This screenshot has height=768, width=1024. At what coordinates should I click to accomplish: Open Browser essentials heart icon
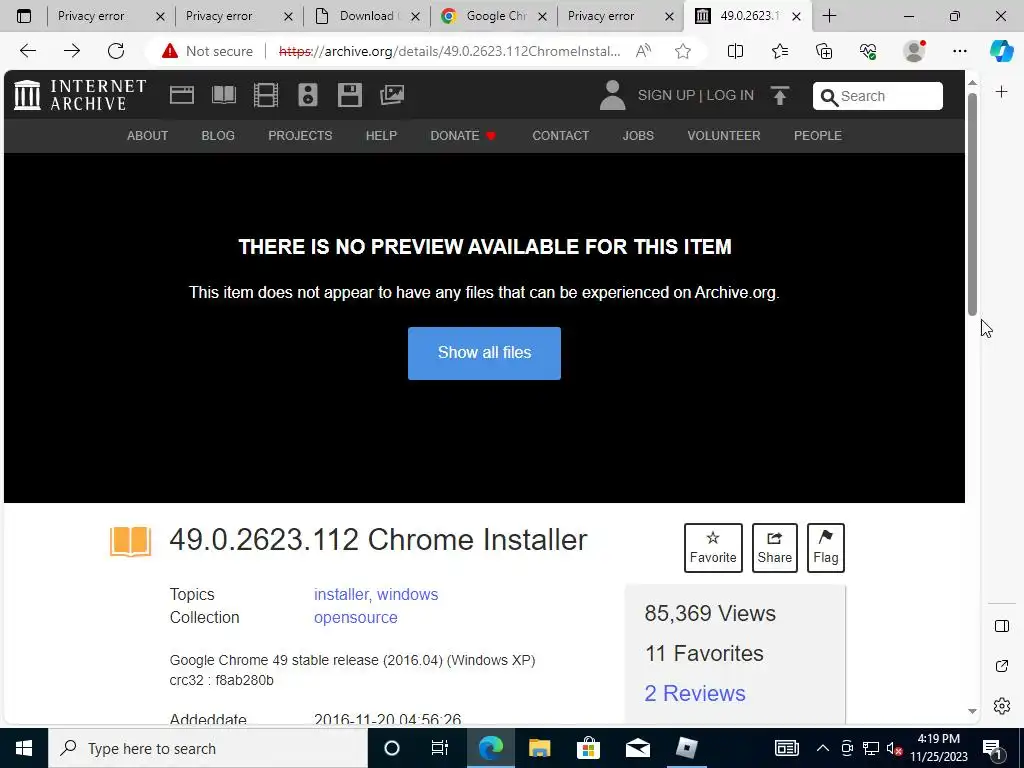tap(868, 51)
